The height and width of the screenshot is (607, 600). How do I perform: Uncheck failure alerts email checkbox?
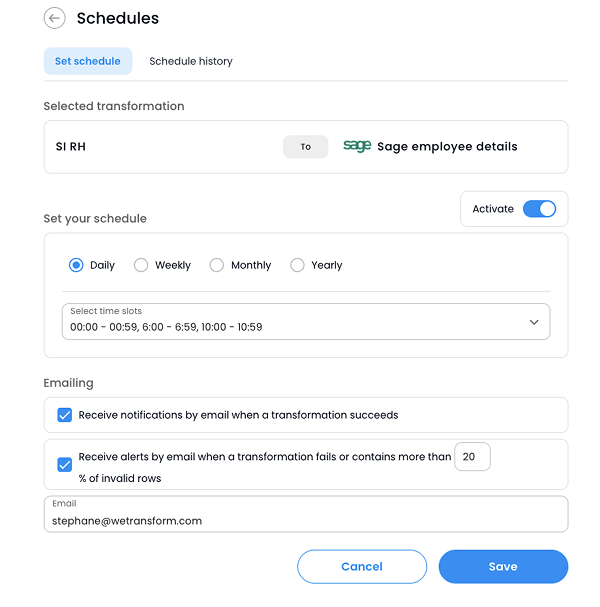pos(65,464)
